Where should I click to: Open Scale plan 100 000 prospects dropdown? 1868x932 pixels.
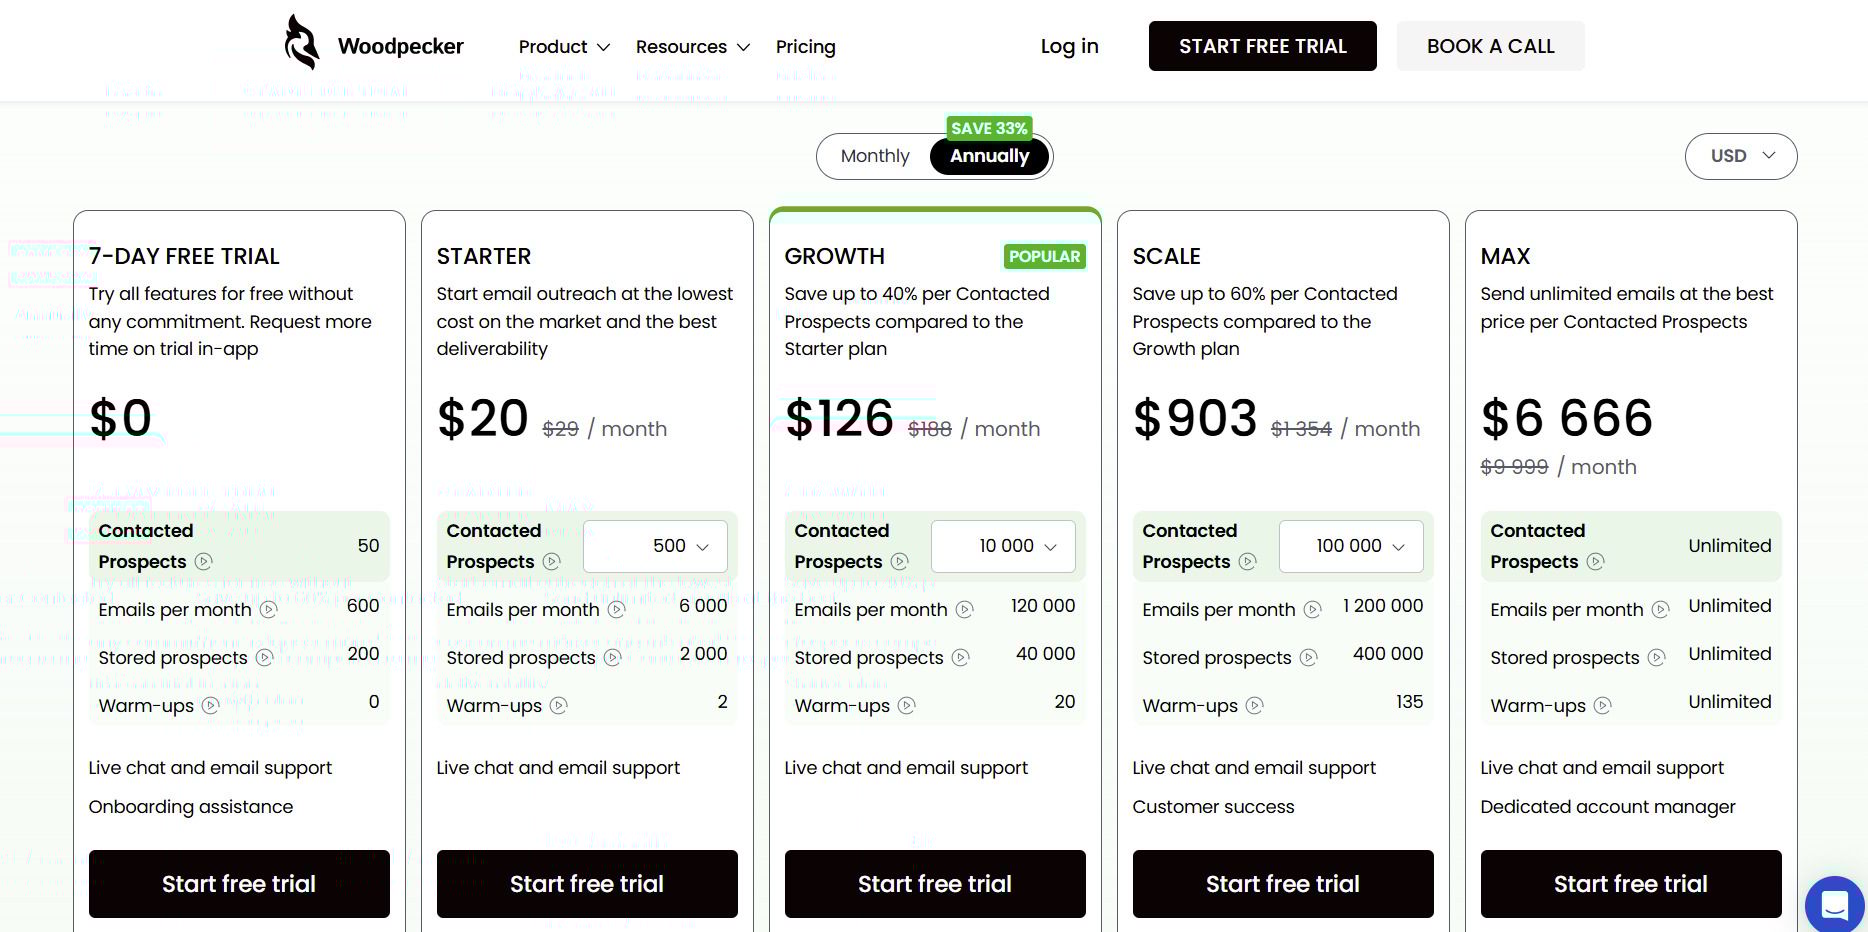[1351, 546]
